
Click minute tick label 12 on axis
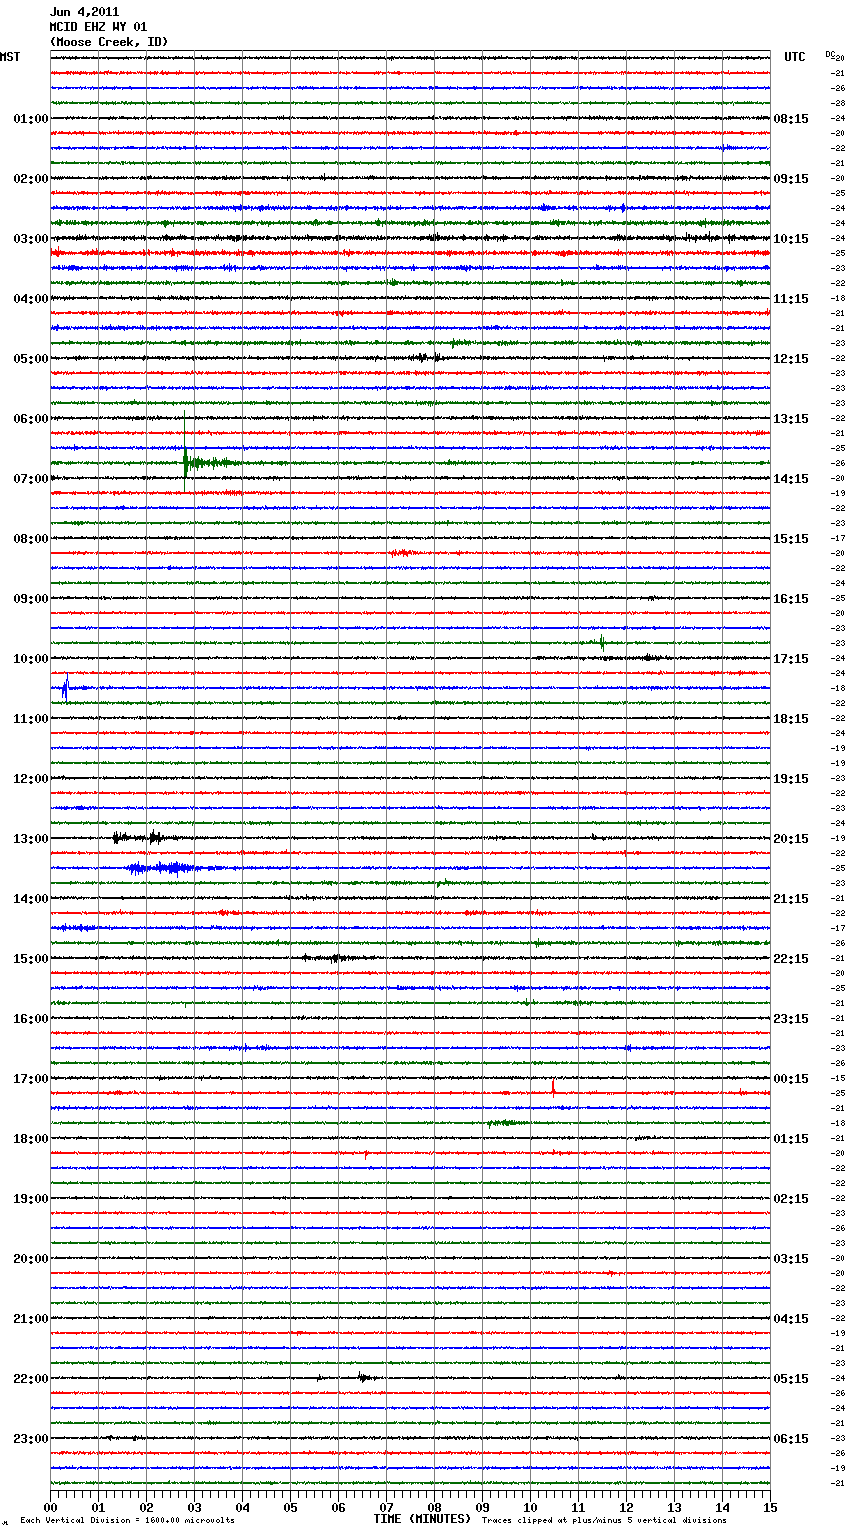(x=627, y=1508)
